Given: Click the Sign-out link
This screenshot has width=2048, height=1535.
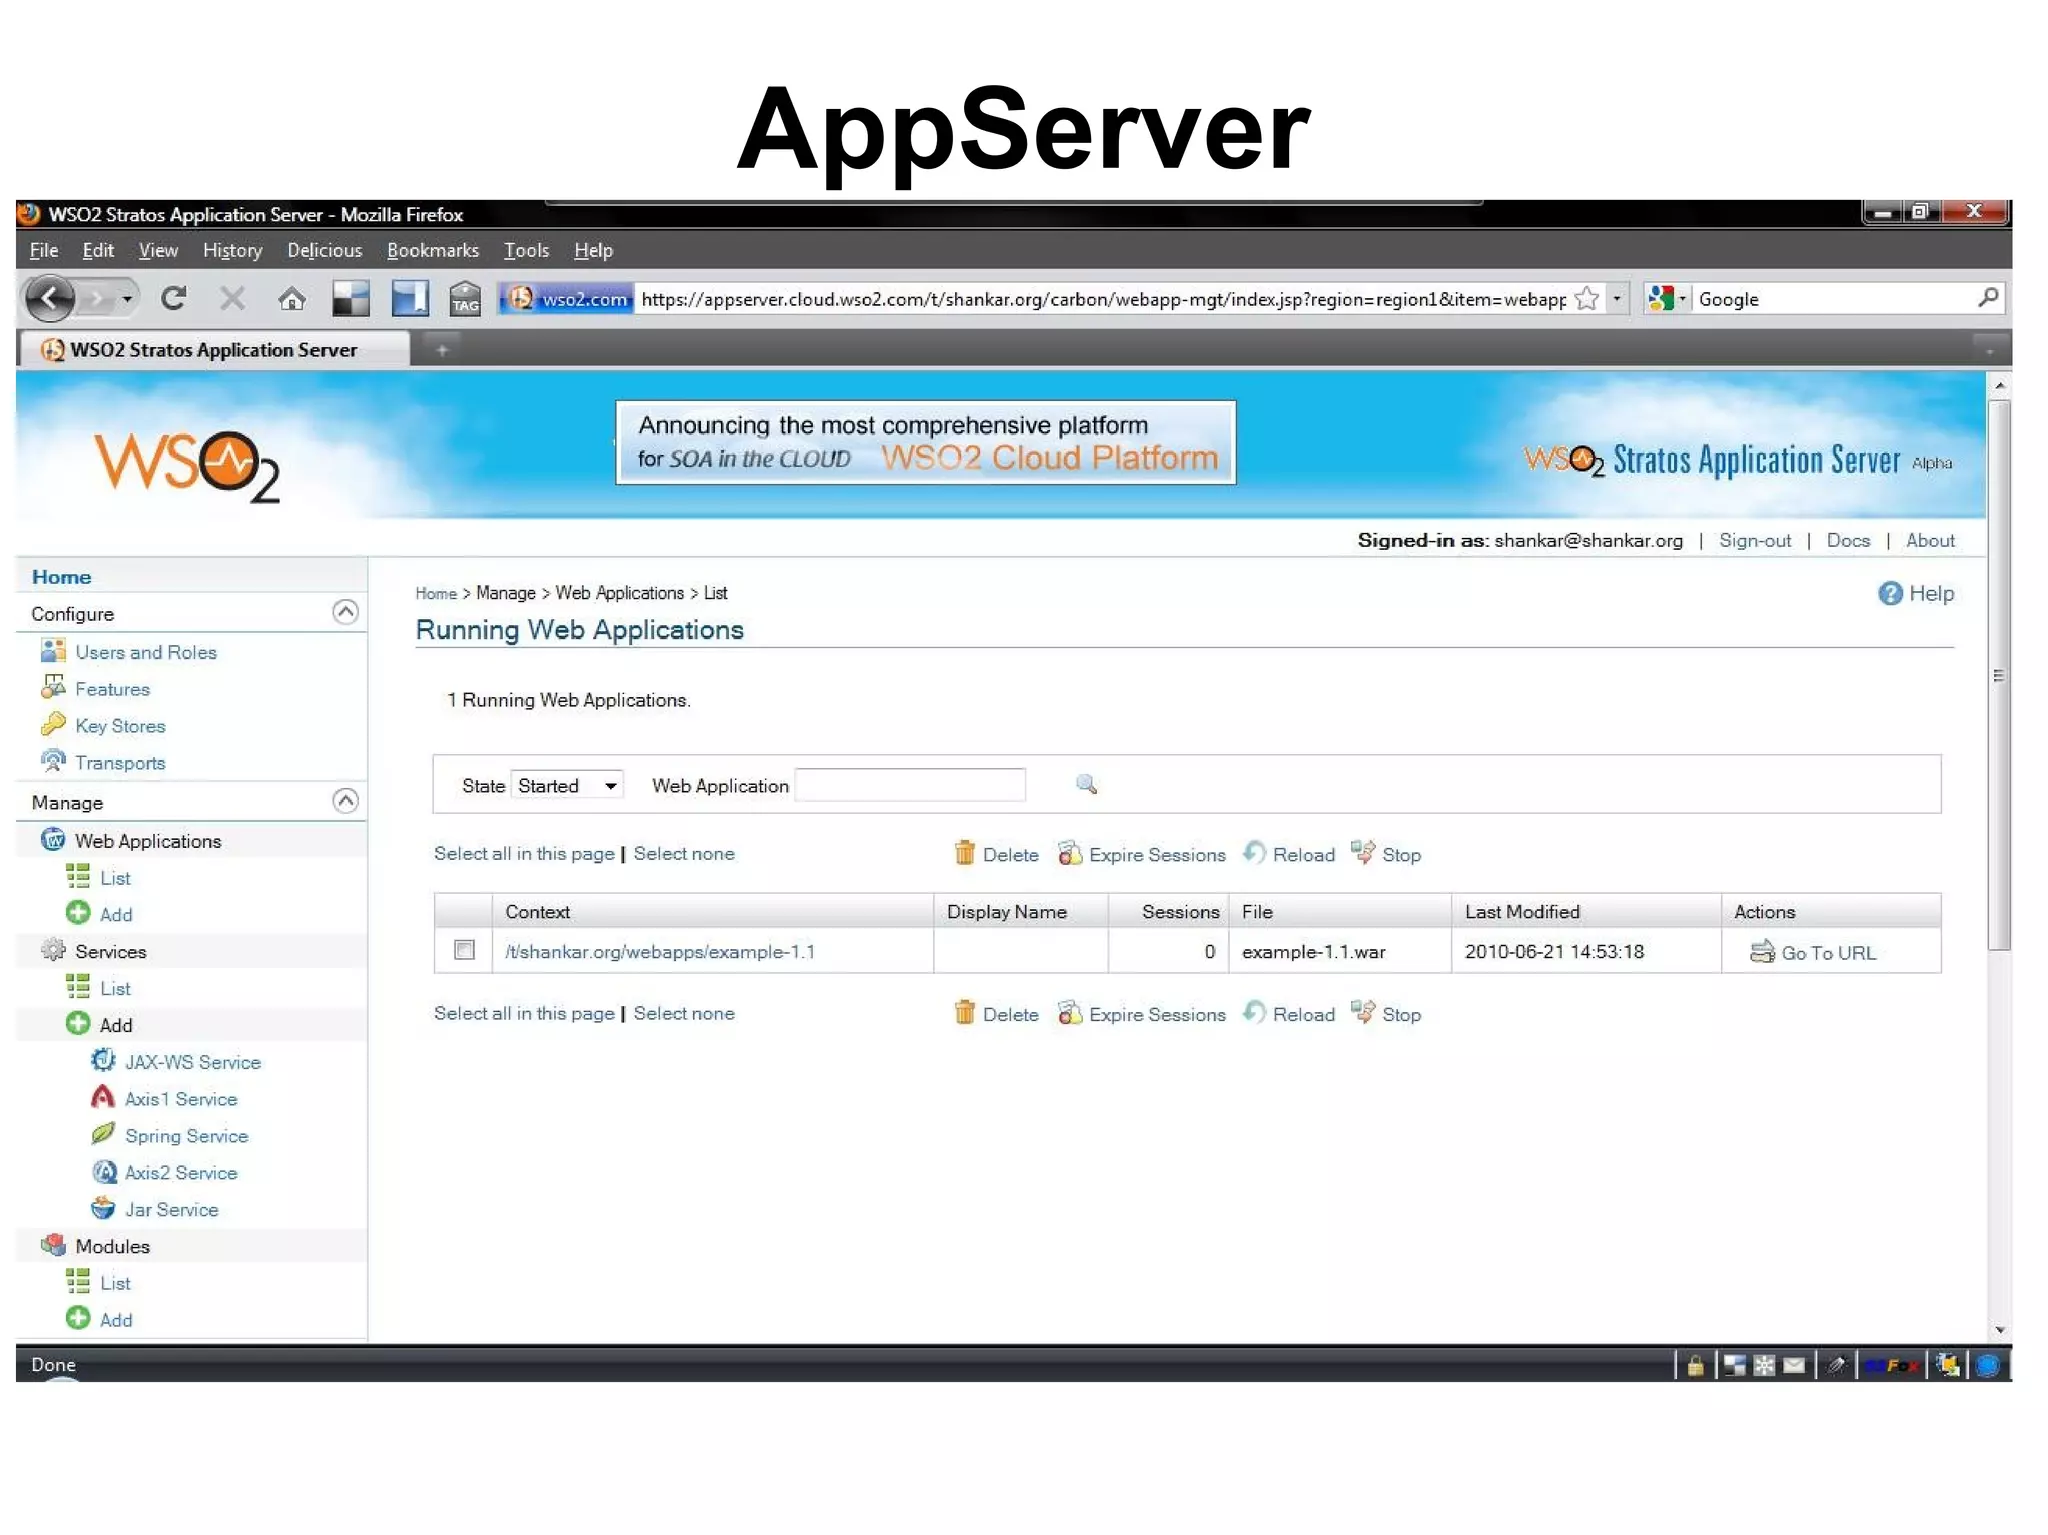Looking at the screenshot, I should [1754, 540].
